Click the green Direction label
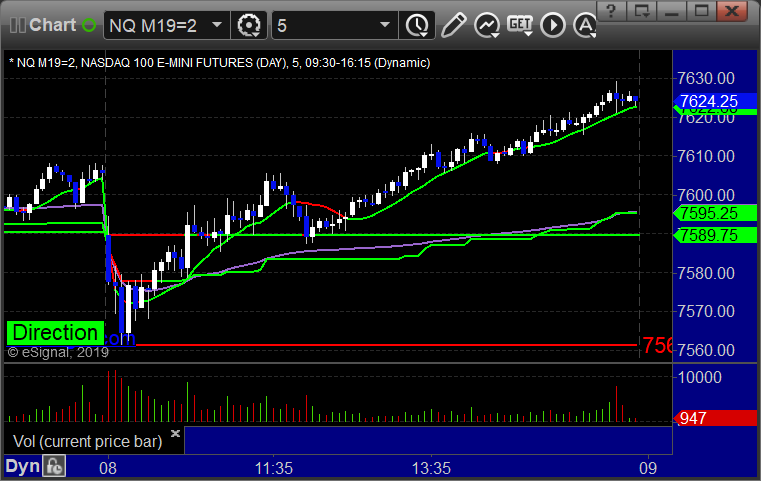 click(x=55, y=333)
